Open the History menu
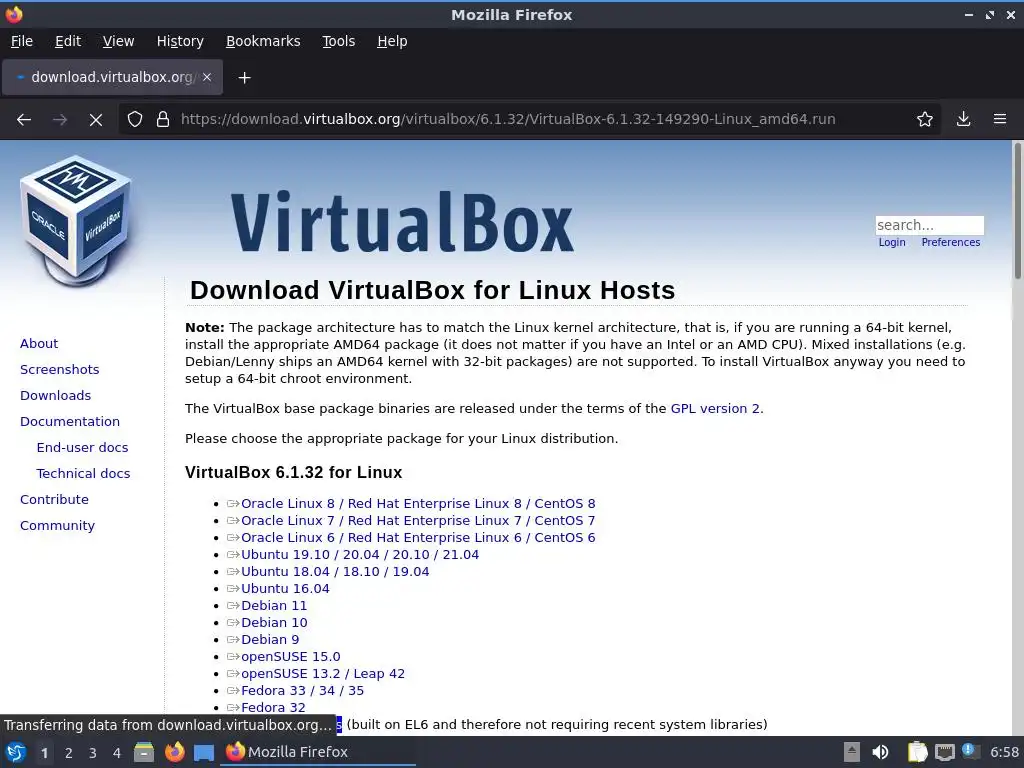1024x768 pixels. click(180, 41)
